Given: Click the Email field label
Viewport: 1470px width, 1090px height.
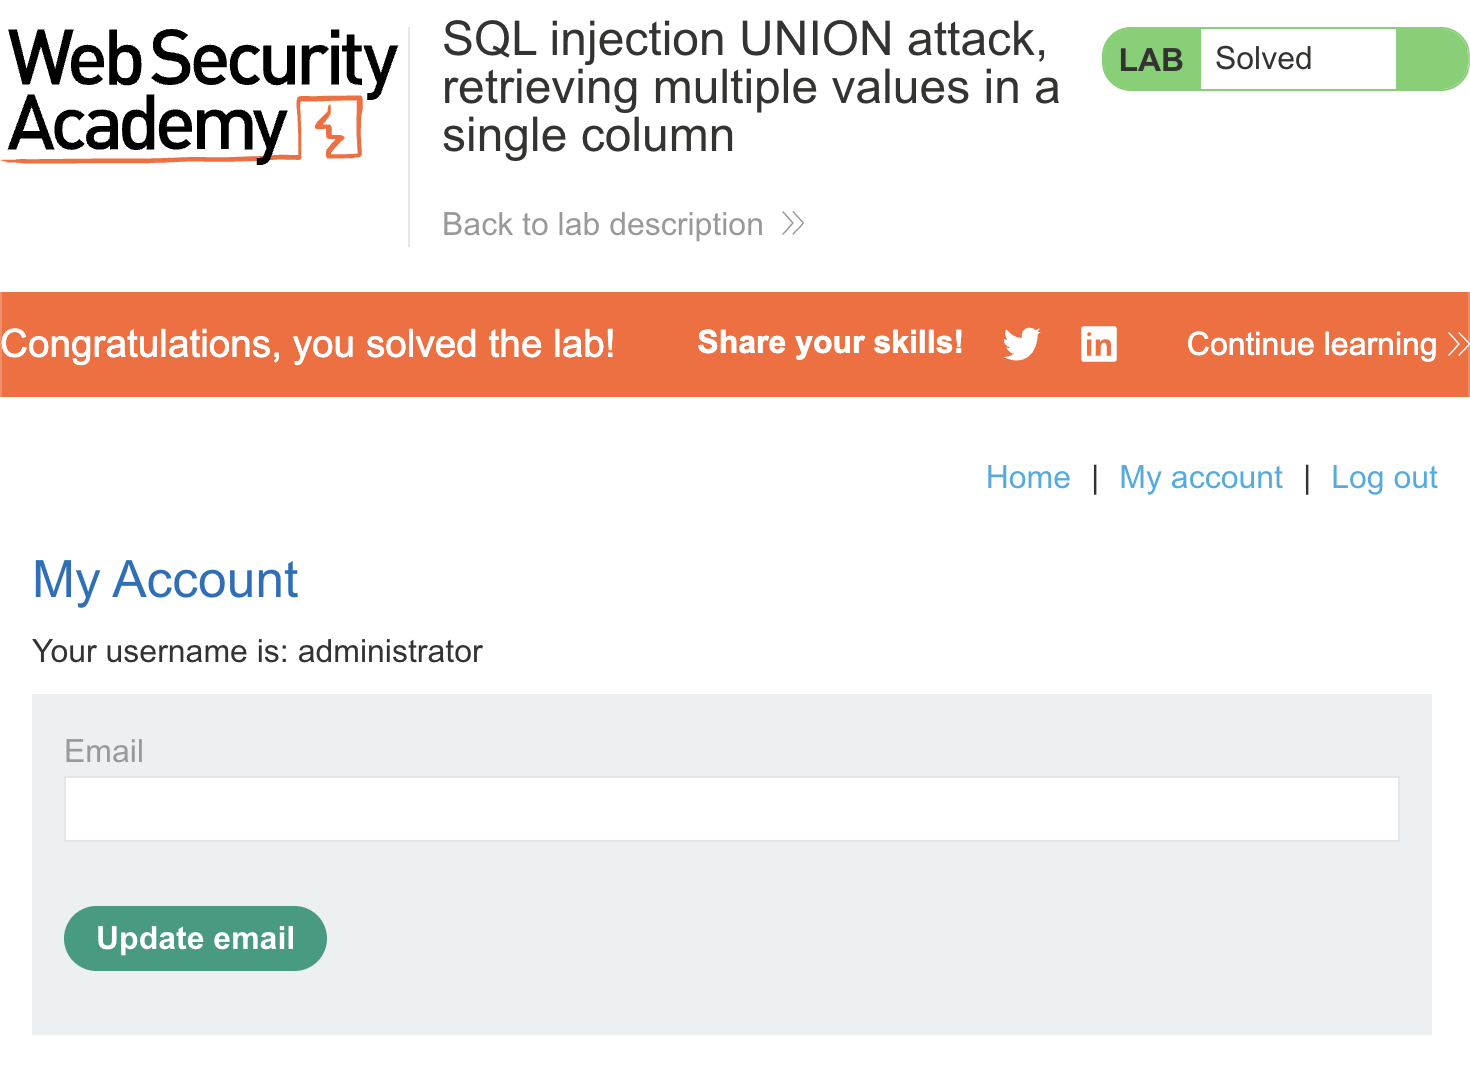Looking at the screenshot, I should pyautogui.click(x=104, y=751).
